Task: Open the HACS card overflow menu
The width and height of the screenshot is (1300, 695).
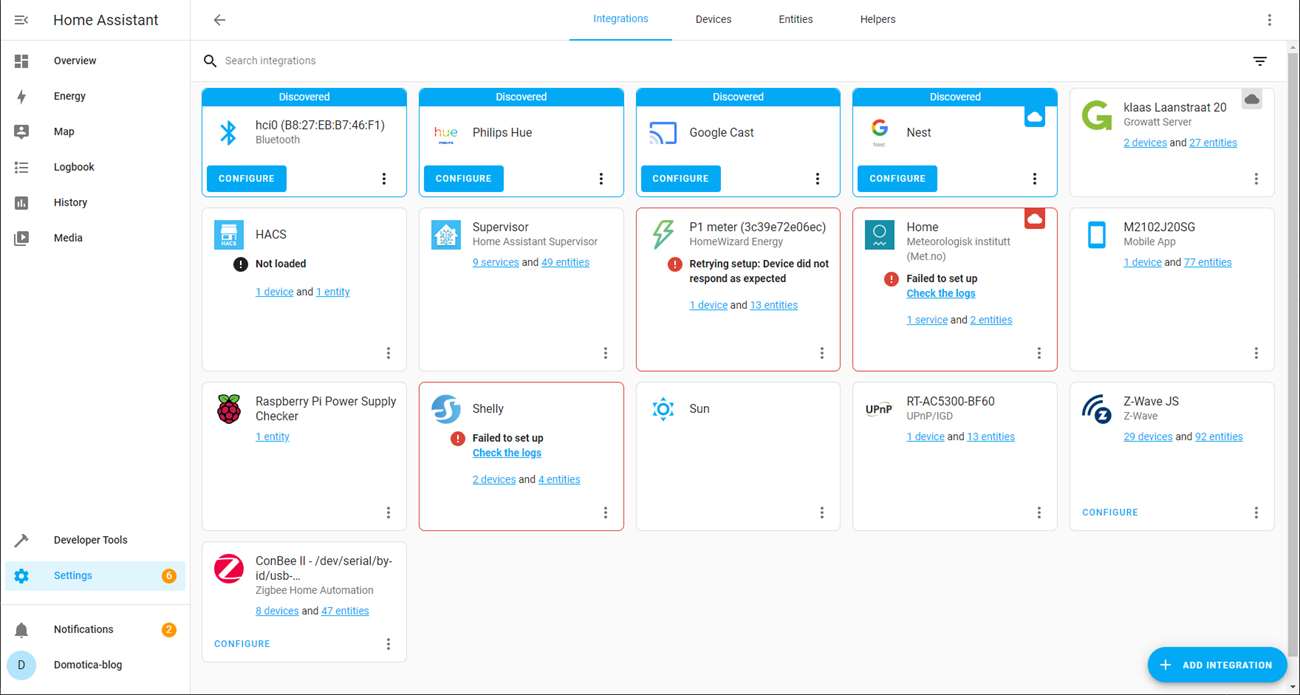Action: pyautogui.click(x=388, y=353)
